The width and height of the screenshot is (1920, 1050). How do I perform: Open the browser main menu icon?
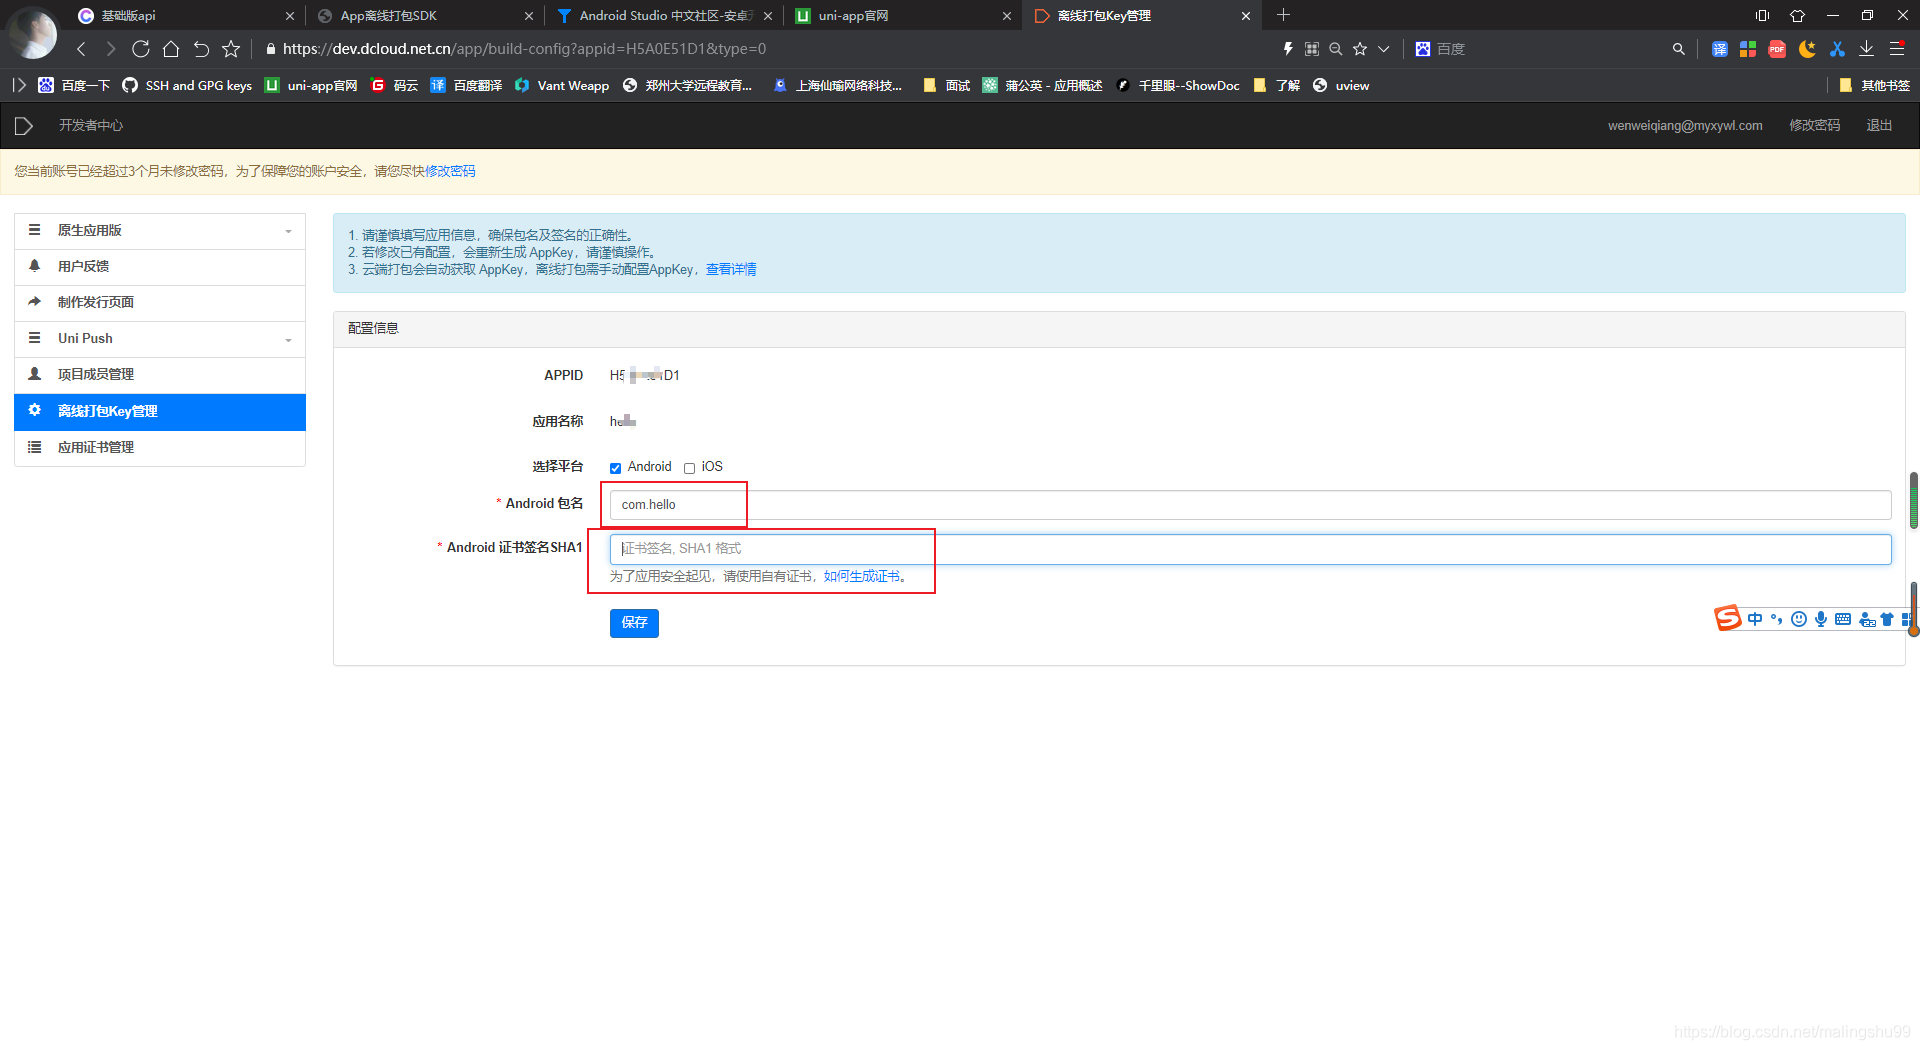point(1897,49)
